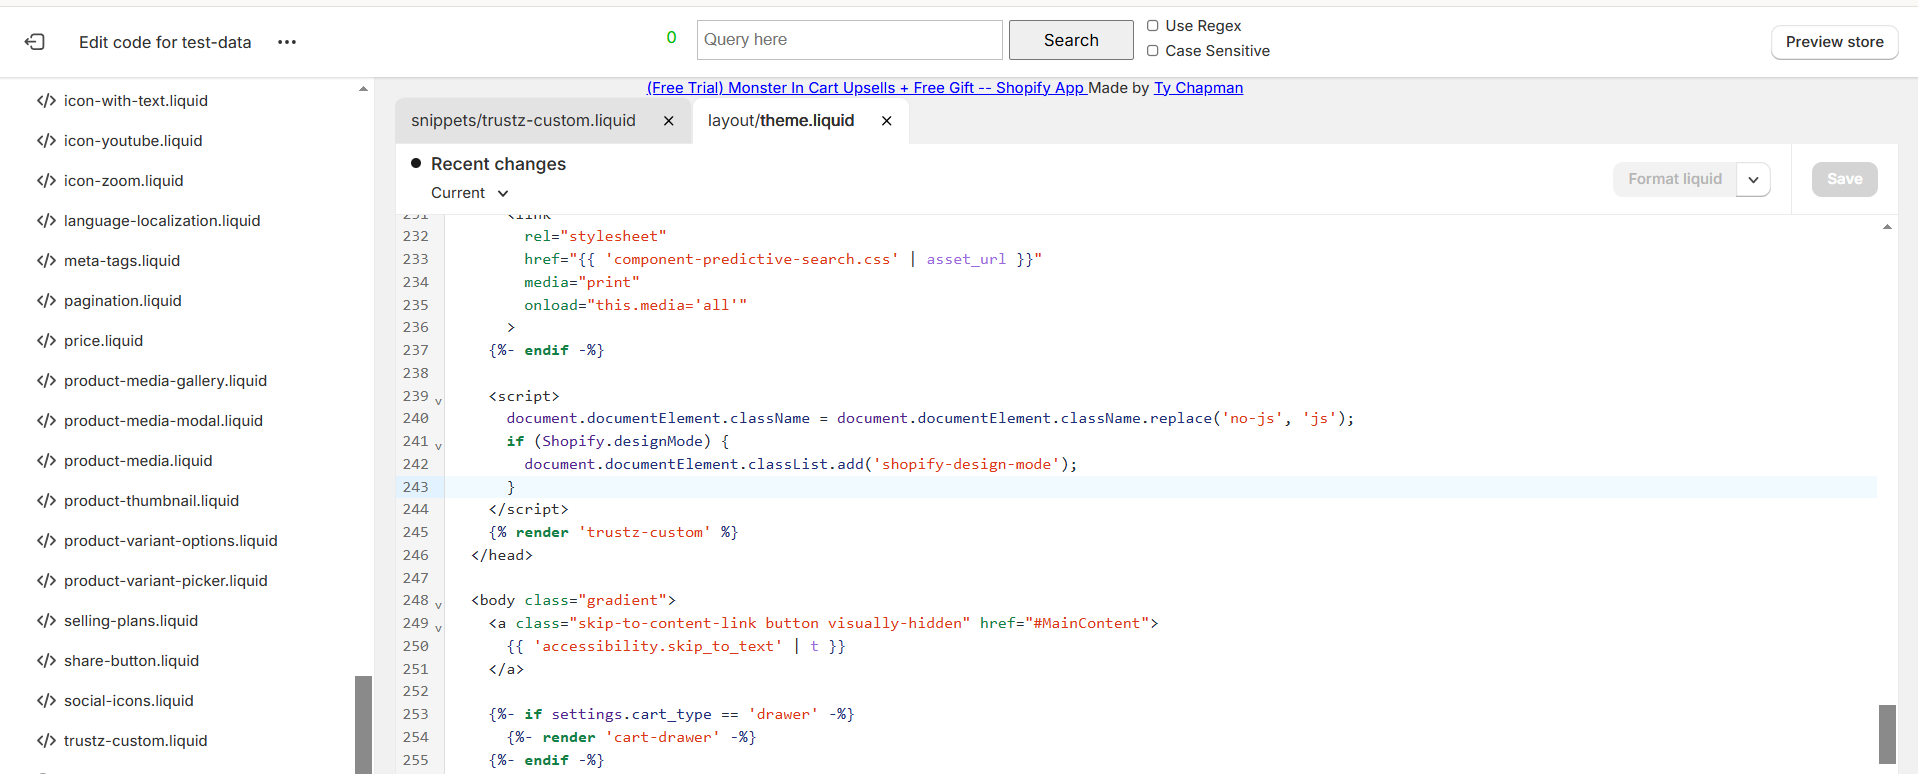The height and width of the screenshot is (774, 1918).
Task: Collapse code fold at line 239
Action: tap(438, 401)
